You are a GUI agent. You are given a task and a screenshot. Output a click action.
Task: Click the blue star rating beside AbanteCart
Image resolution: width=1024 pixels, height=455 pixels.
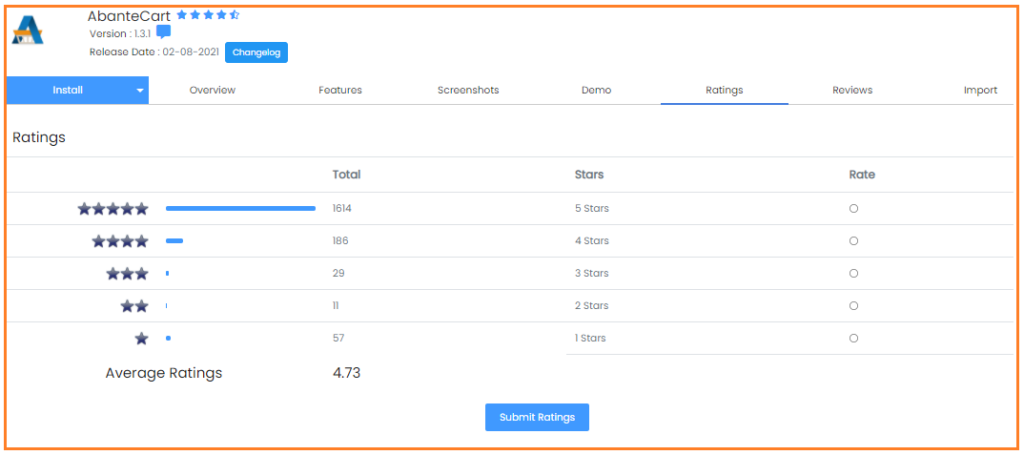click(208, 14)
